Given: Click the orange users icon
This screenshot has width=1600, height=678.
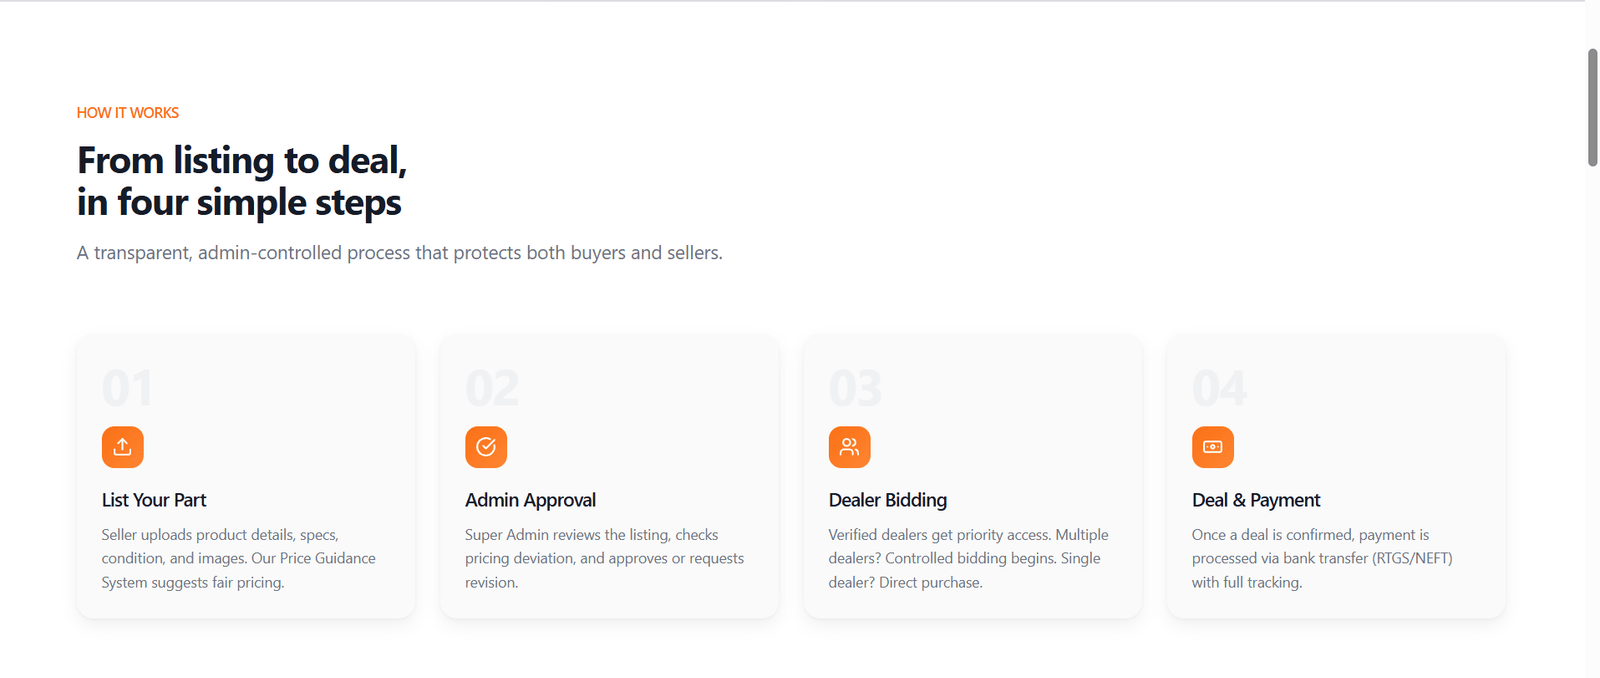Looking at the screenshot, I should (x=849, y=447).
